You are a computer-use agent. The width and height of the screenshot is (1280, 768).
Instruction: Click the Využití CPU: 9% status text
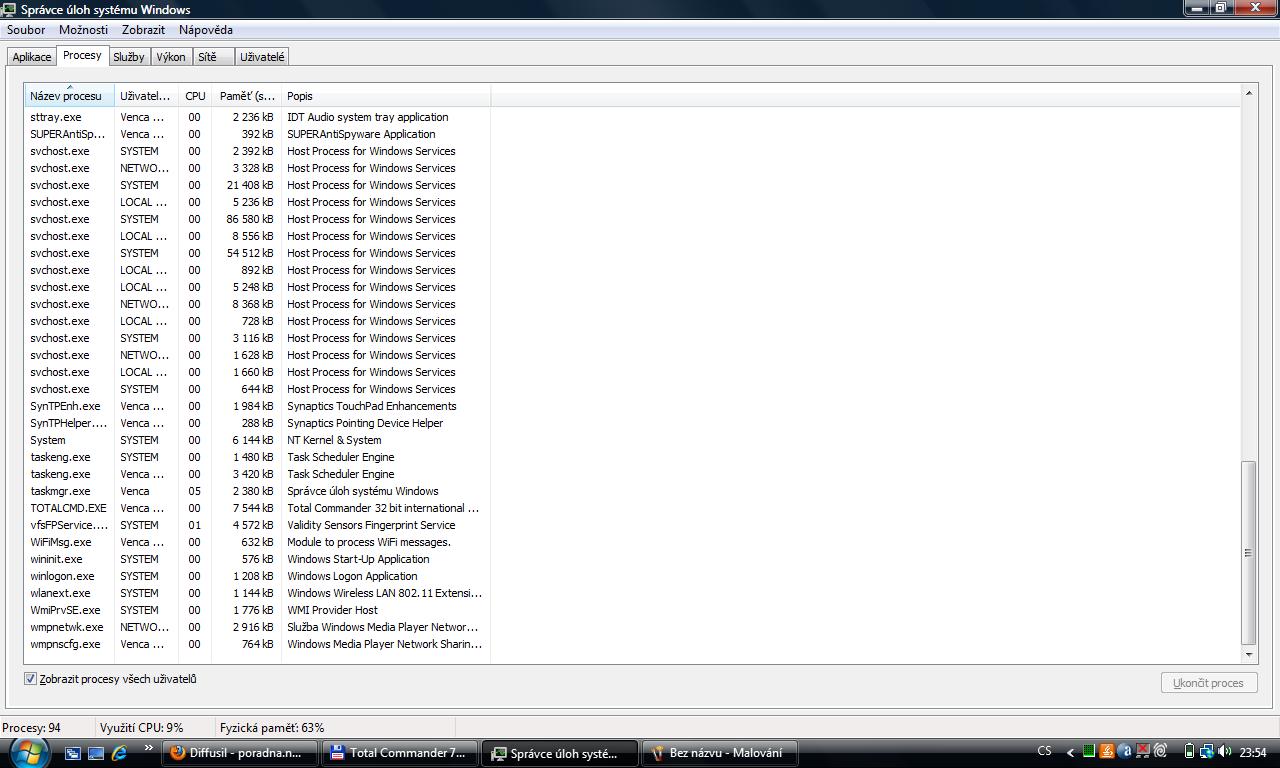[142, 728]
